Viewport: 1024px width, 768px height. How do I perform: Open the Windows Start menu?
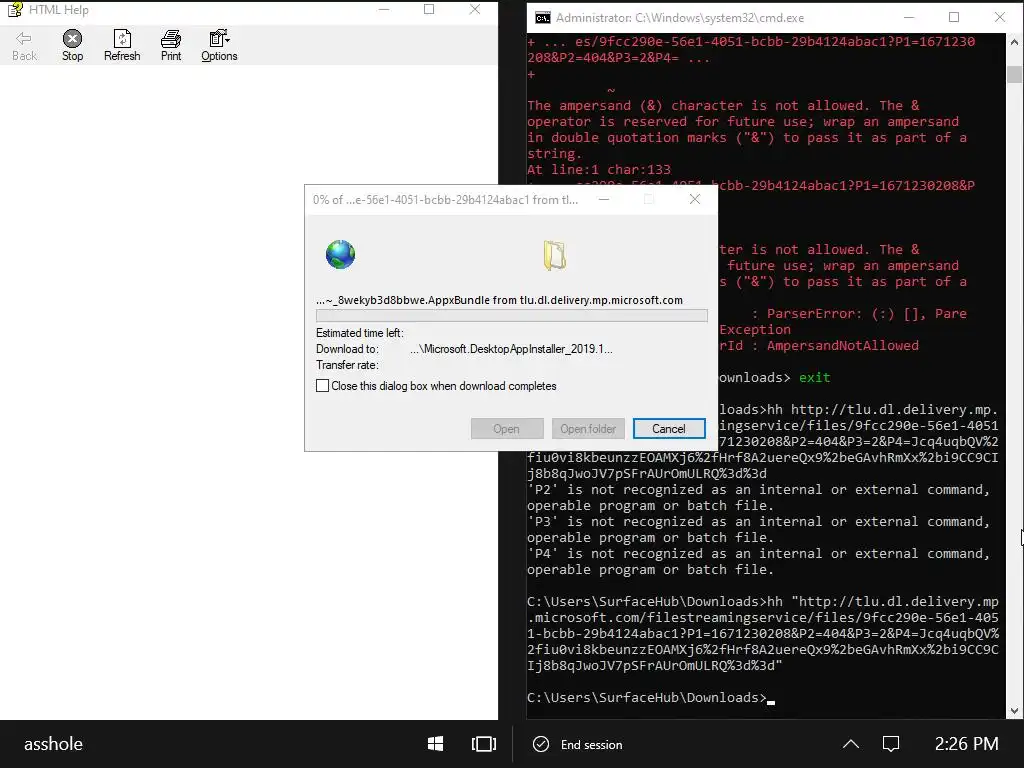[x=435, y=744]
